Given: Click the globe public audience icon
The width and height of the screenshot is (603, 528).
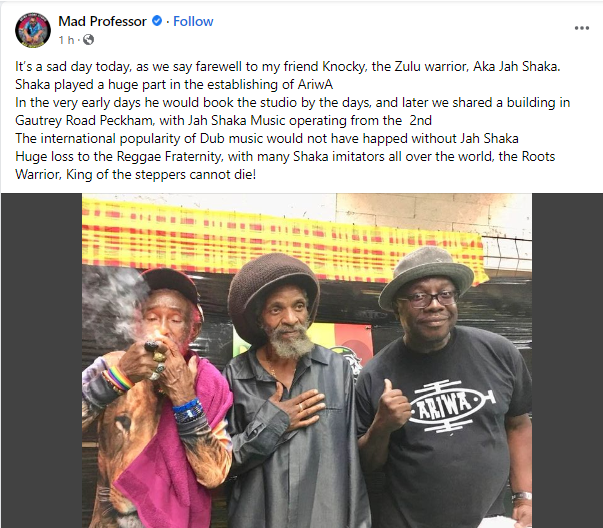Looking at the screenshot, I should pyautogui.click(x=88, y=40).
